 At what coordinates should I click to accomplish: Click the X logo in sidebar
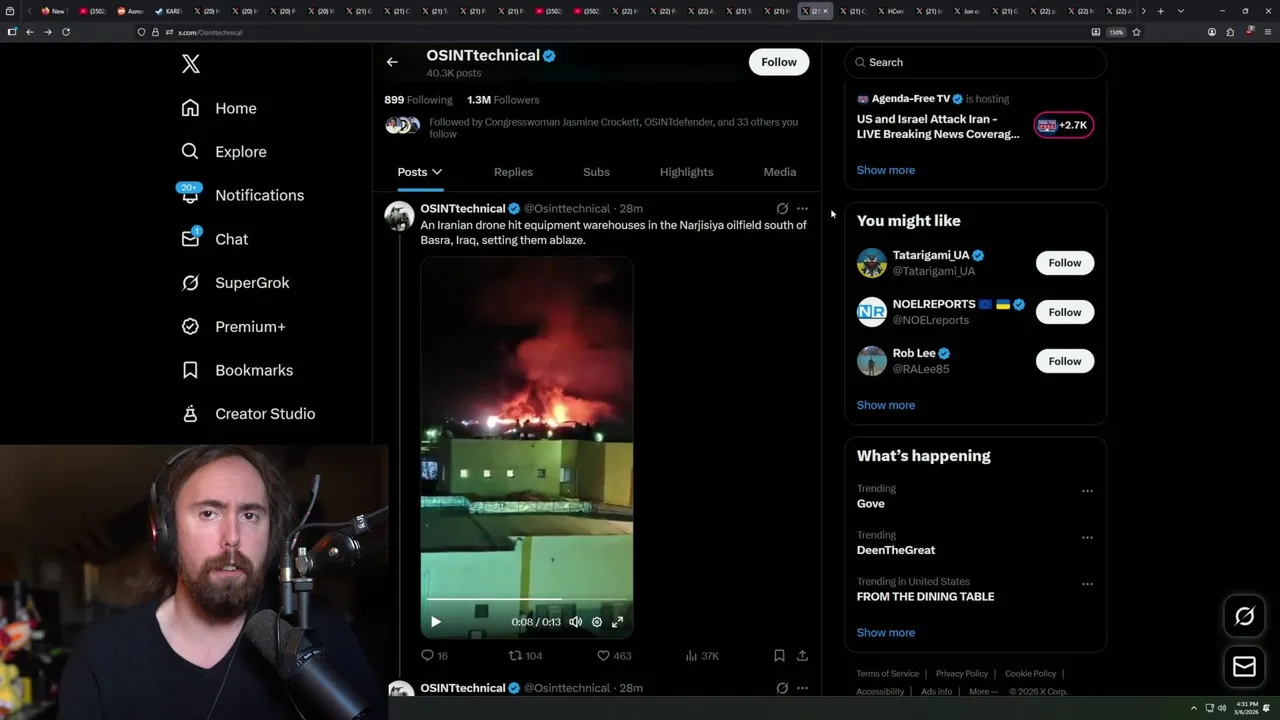191,64
